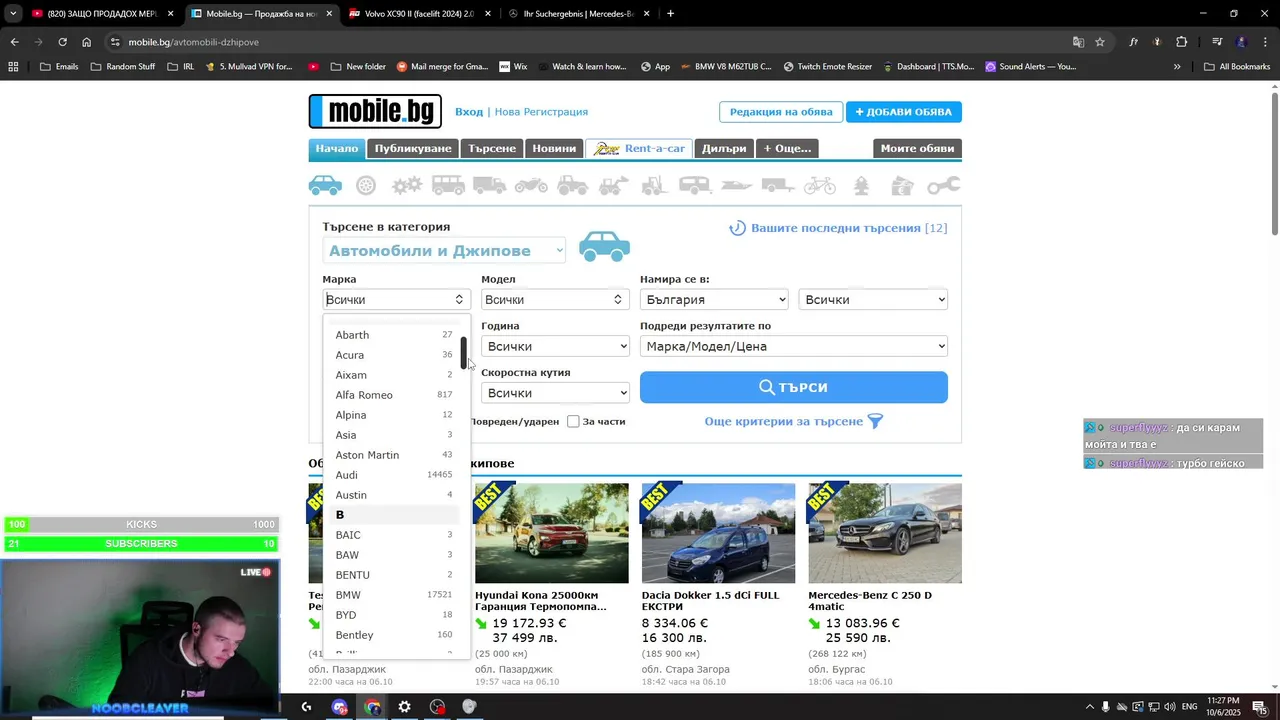Click the ДОБАВИ ОБЯВА button
This screenshot has width=1280, height=720.
904,112
